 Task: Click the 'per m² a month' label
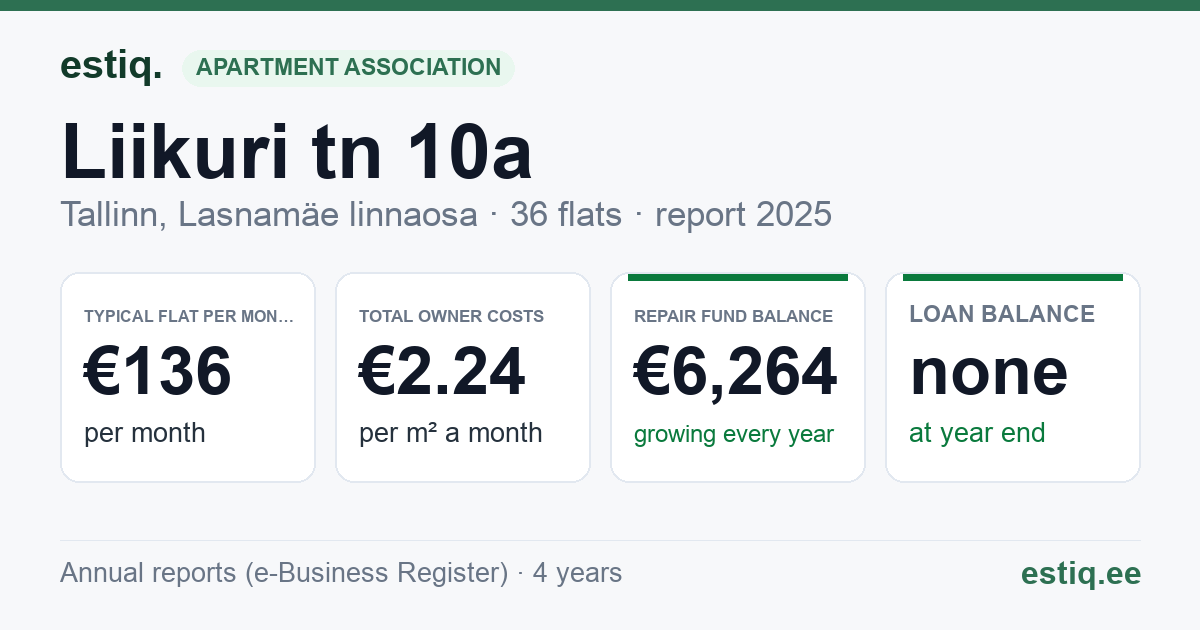451,433
